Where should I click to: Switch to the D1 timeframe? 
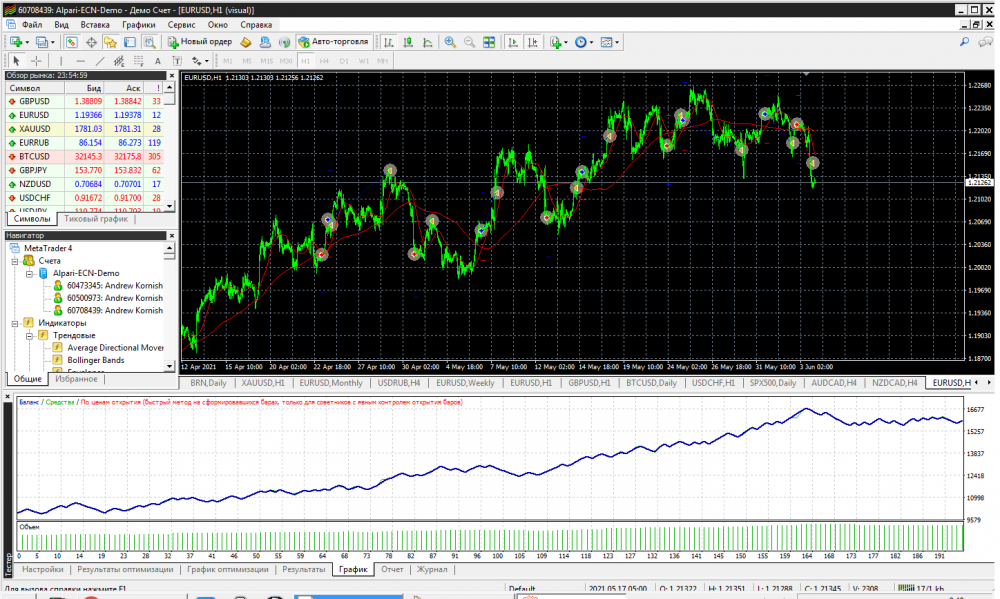pos(344,61)
